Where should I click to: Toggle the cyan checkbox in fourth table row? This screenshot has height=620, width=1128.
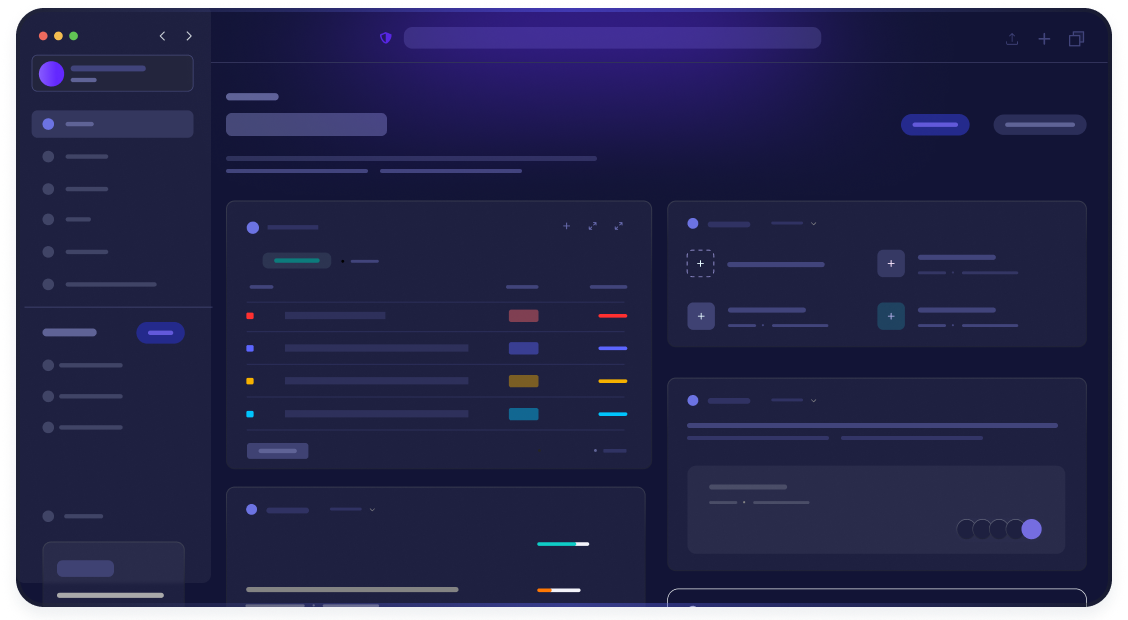coord(250,414)
